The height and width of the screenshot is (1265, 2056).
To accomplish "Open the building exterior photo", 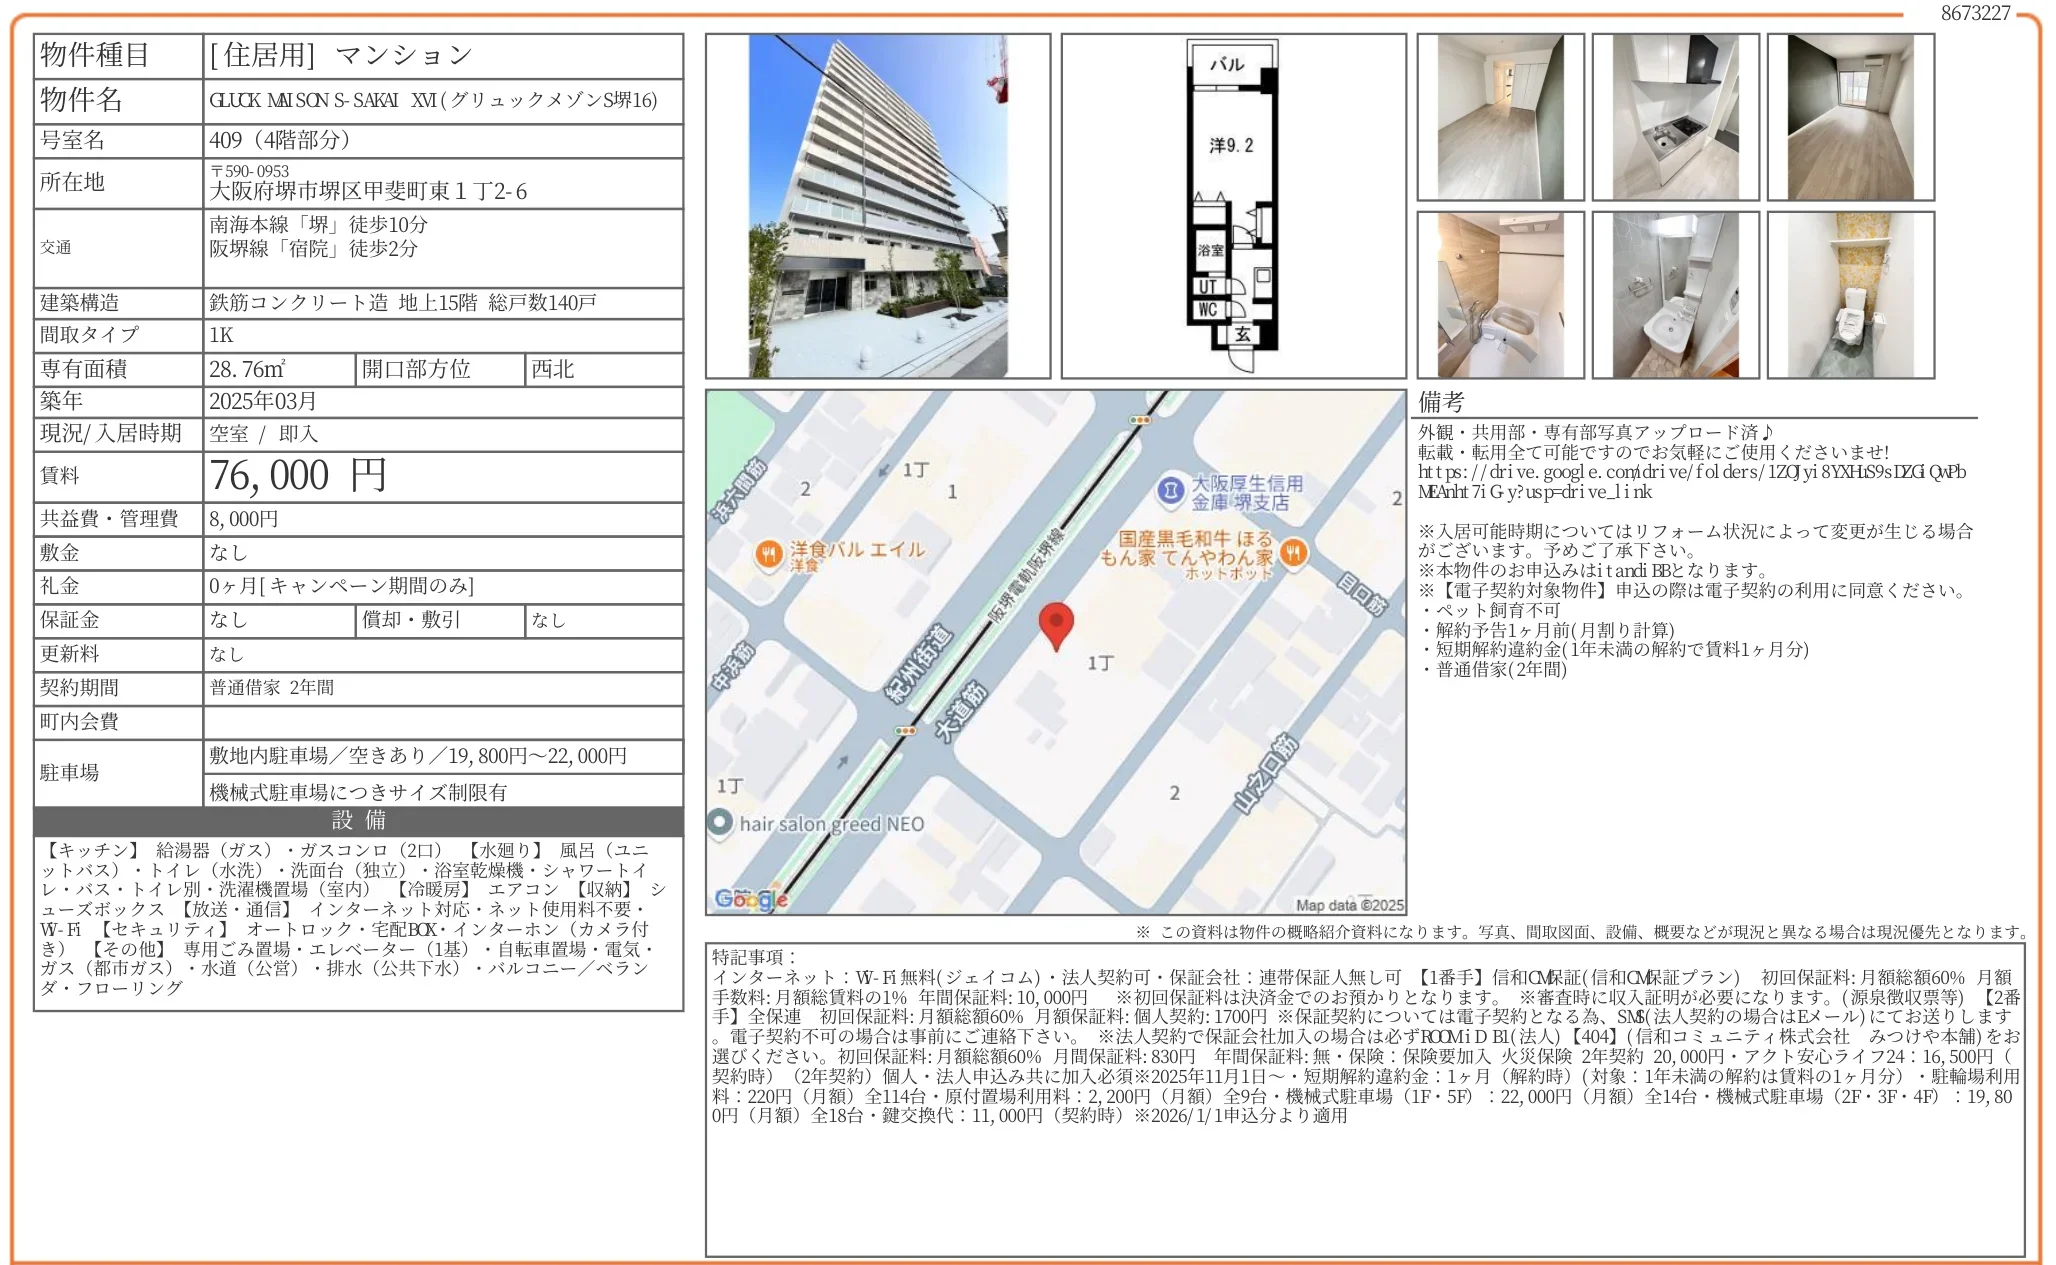I will tap(877, 206).
